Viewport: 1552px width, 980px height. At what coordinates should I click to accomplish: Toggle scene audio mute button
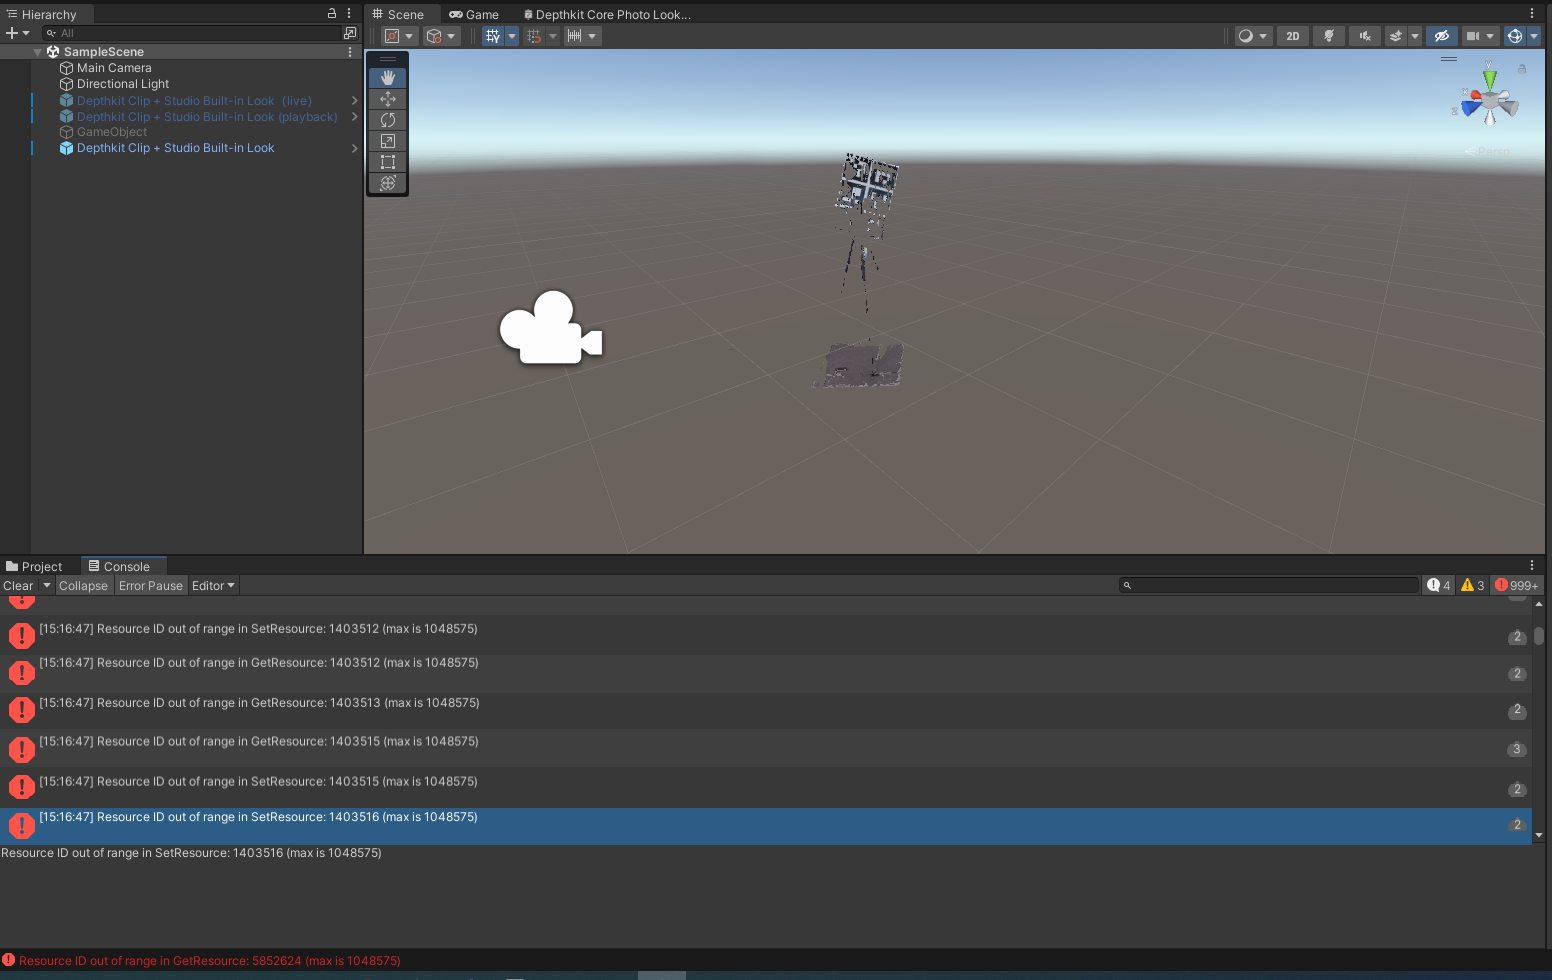(x=1364, y=36)
